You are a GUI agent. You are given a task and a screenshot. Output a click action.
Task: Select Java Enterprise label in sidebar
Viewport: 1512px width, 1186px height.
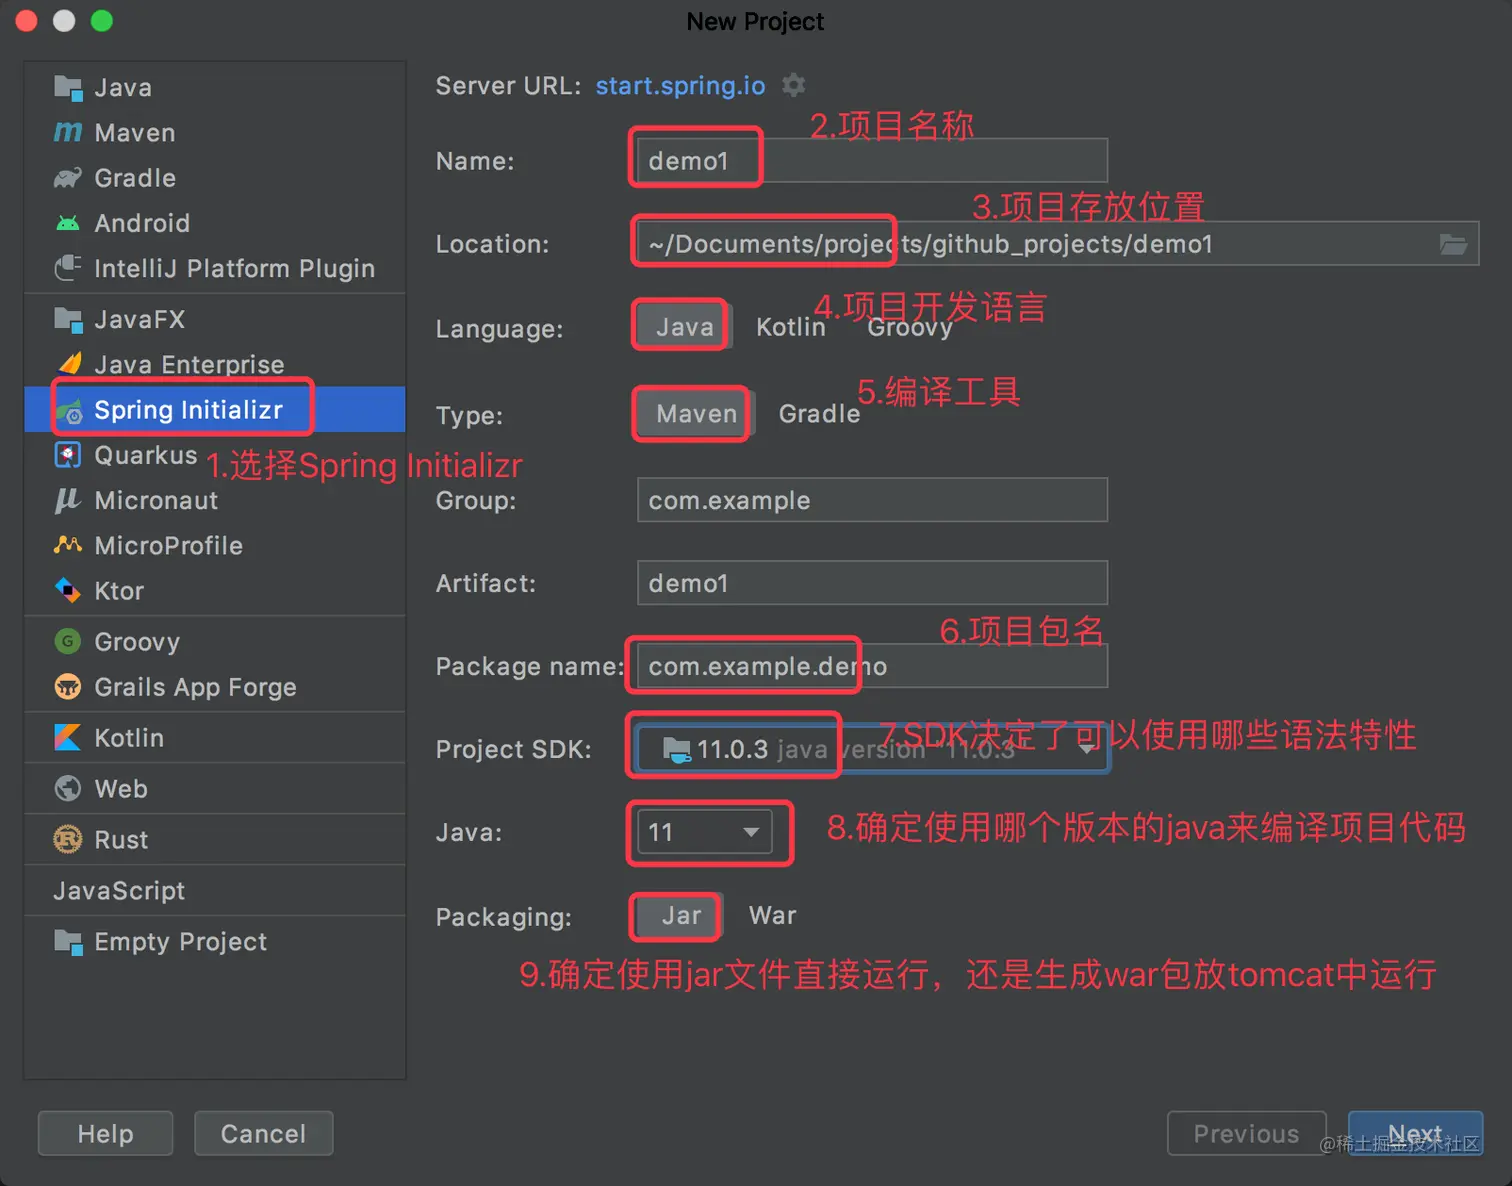point(189,364)
